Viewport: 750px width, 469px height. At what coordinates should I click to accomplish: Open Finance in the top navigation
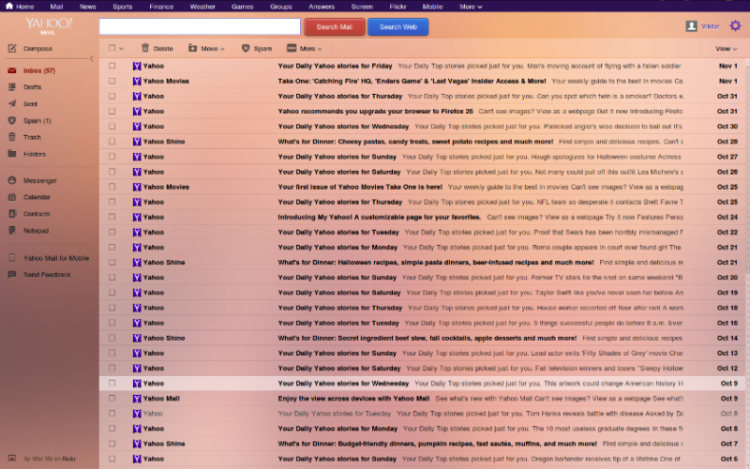[x=161, y=7]
